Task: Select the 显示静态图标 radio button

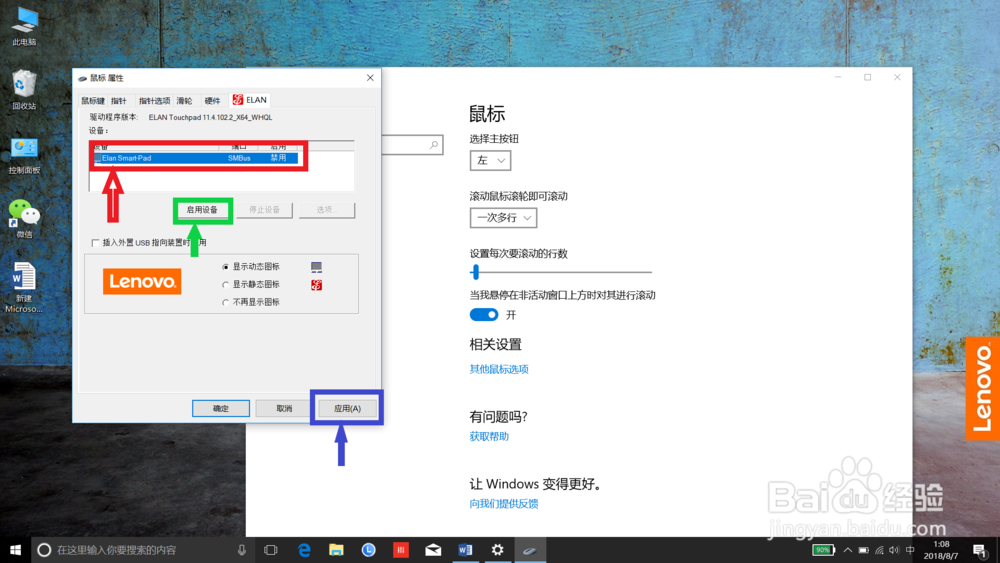Action: click(225, 285)
